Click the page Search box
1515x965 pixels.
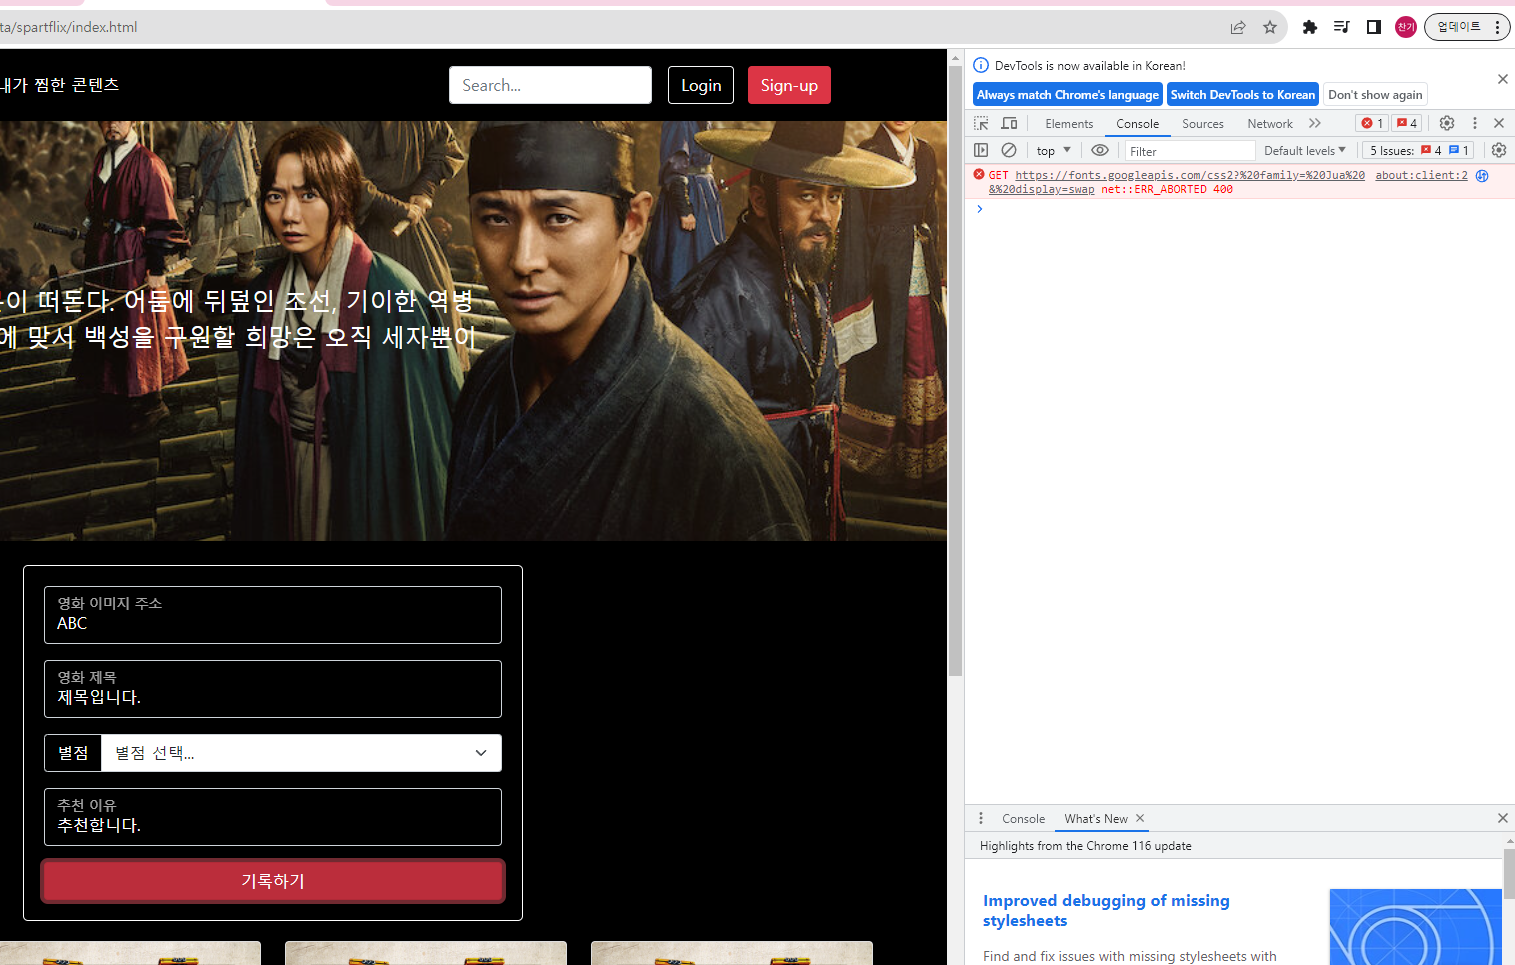point(550,85)
